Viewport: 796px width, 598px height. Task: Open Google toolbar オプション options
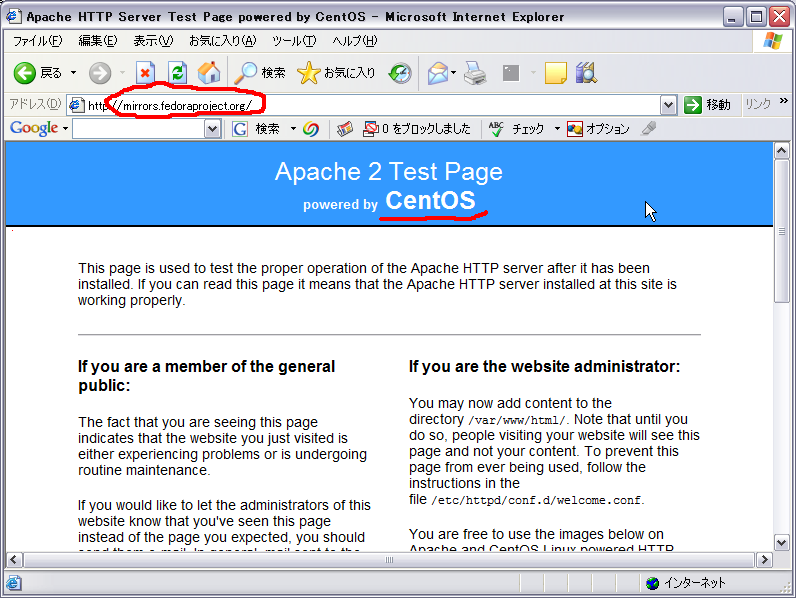tap(598, 129)
